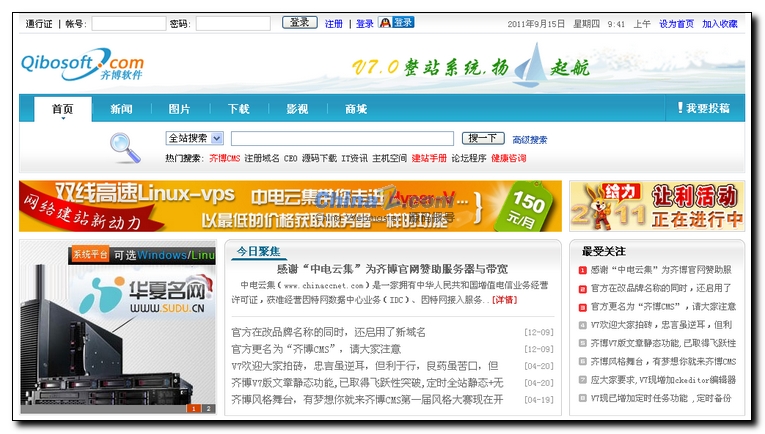Screen dimensions: 765x434
Task: Click the red [详情] link
Action: [x=504, y=300]
